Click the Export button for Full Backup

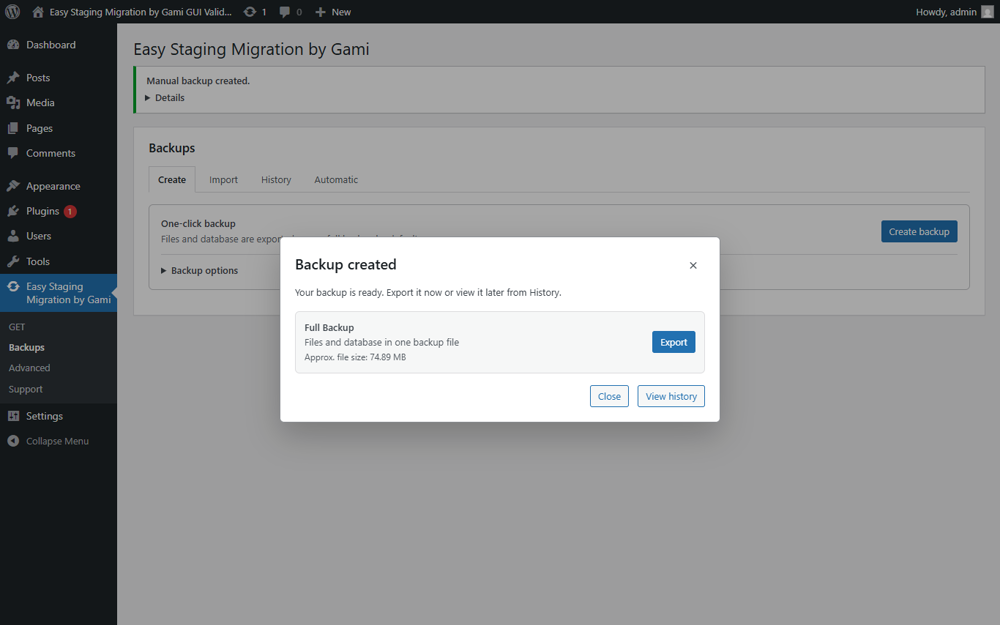pyautogui.click(x=673, y=342)
